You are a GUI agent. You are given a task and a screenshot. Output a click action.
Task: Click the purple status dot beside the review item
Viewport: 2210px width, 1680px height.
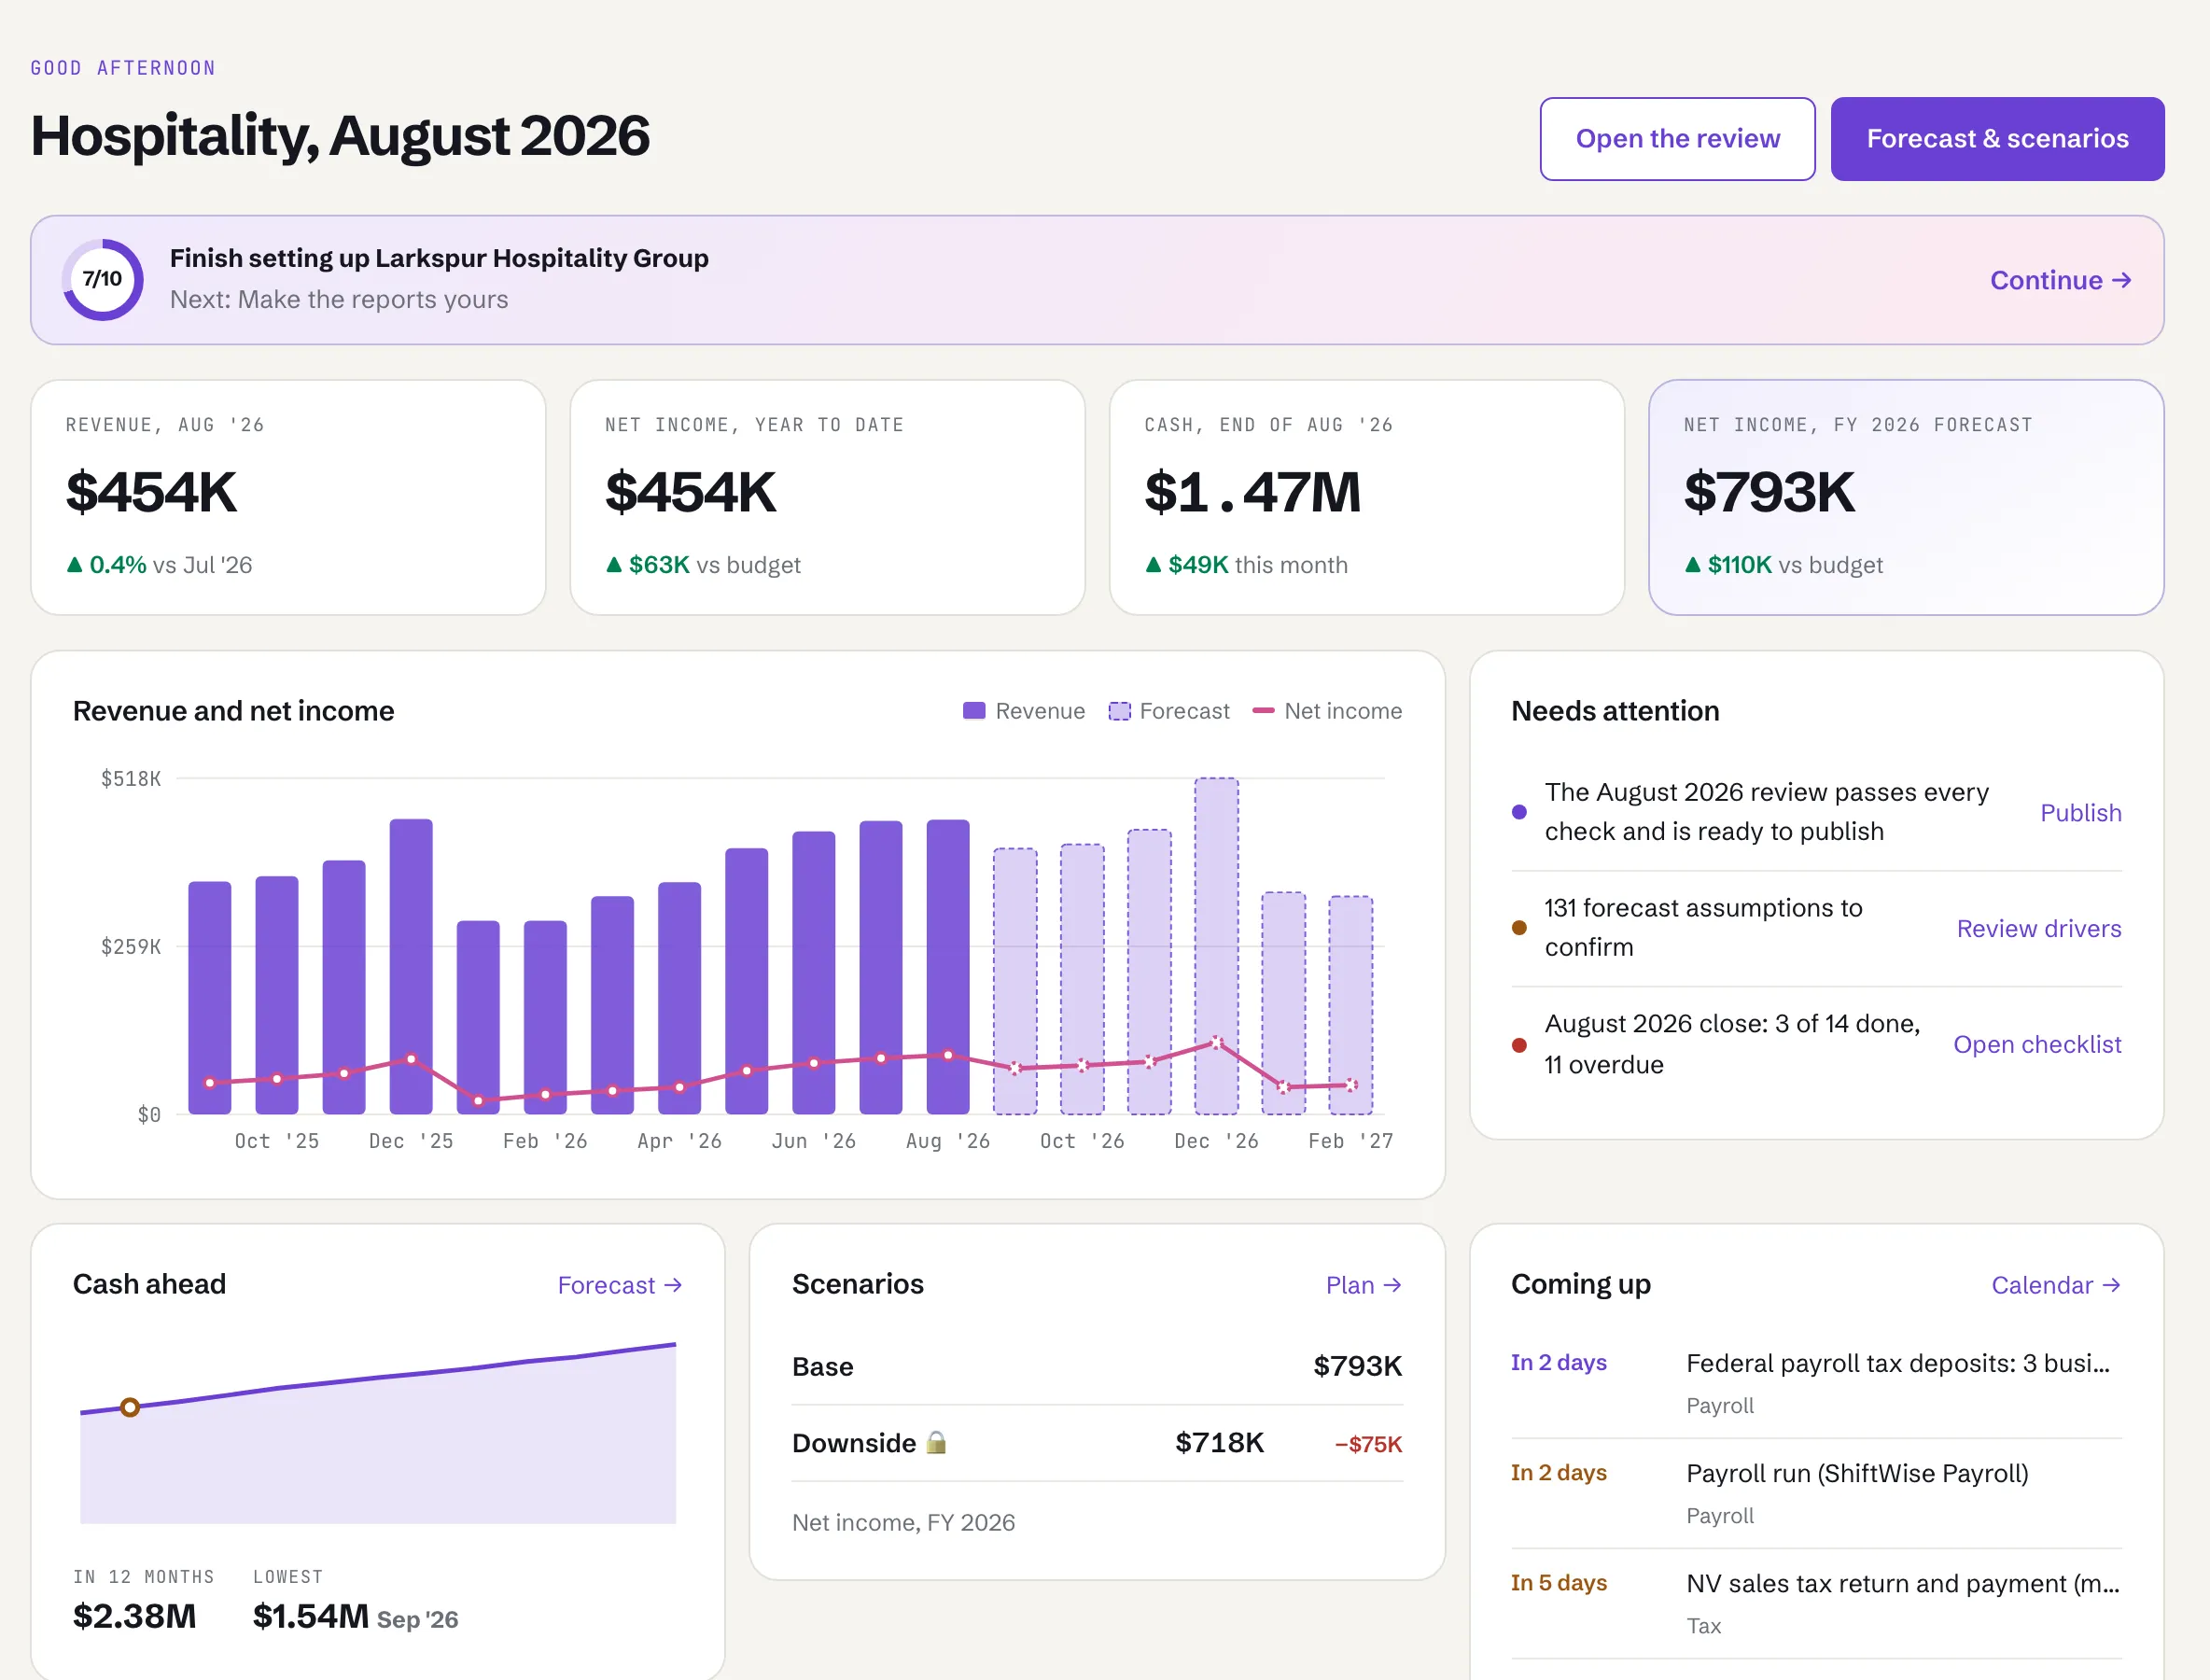click(x=1519, y=812)
